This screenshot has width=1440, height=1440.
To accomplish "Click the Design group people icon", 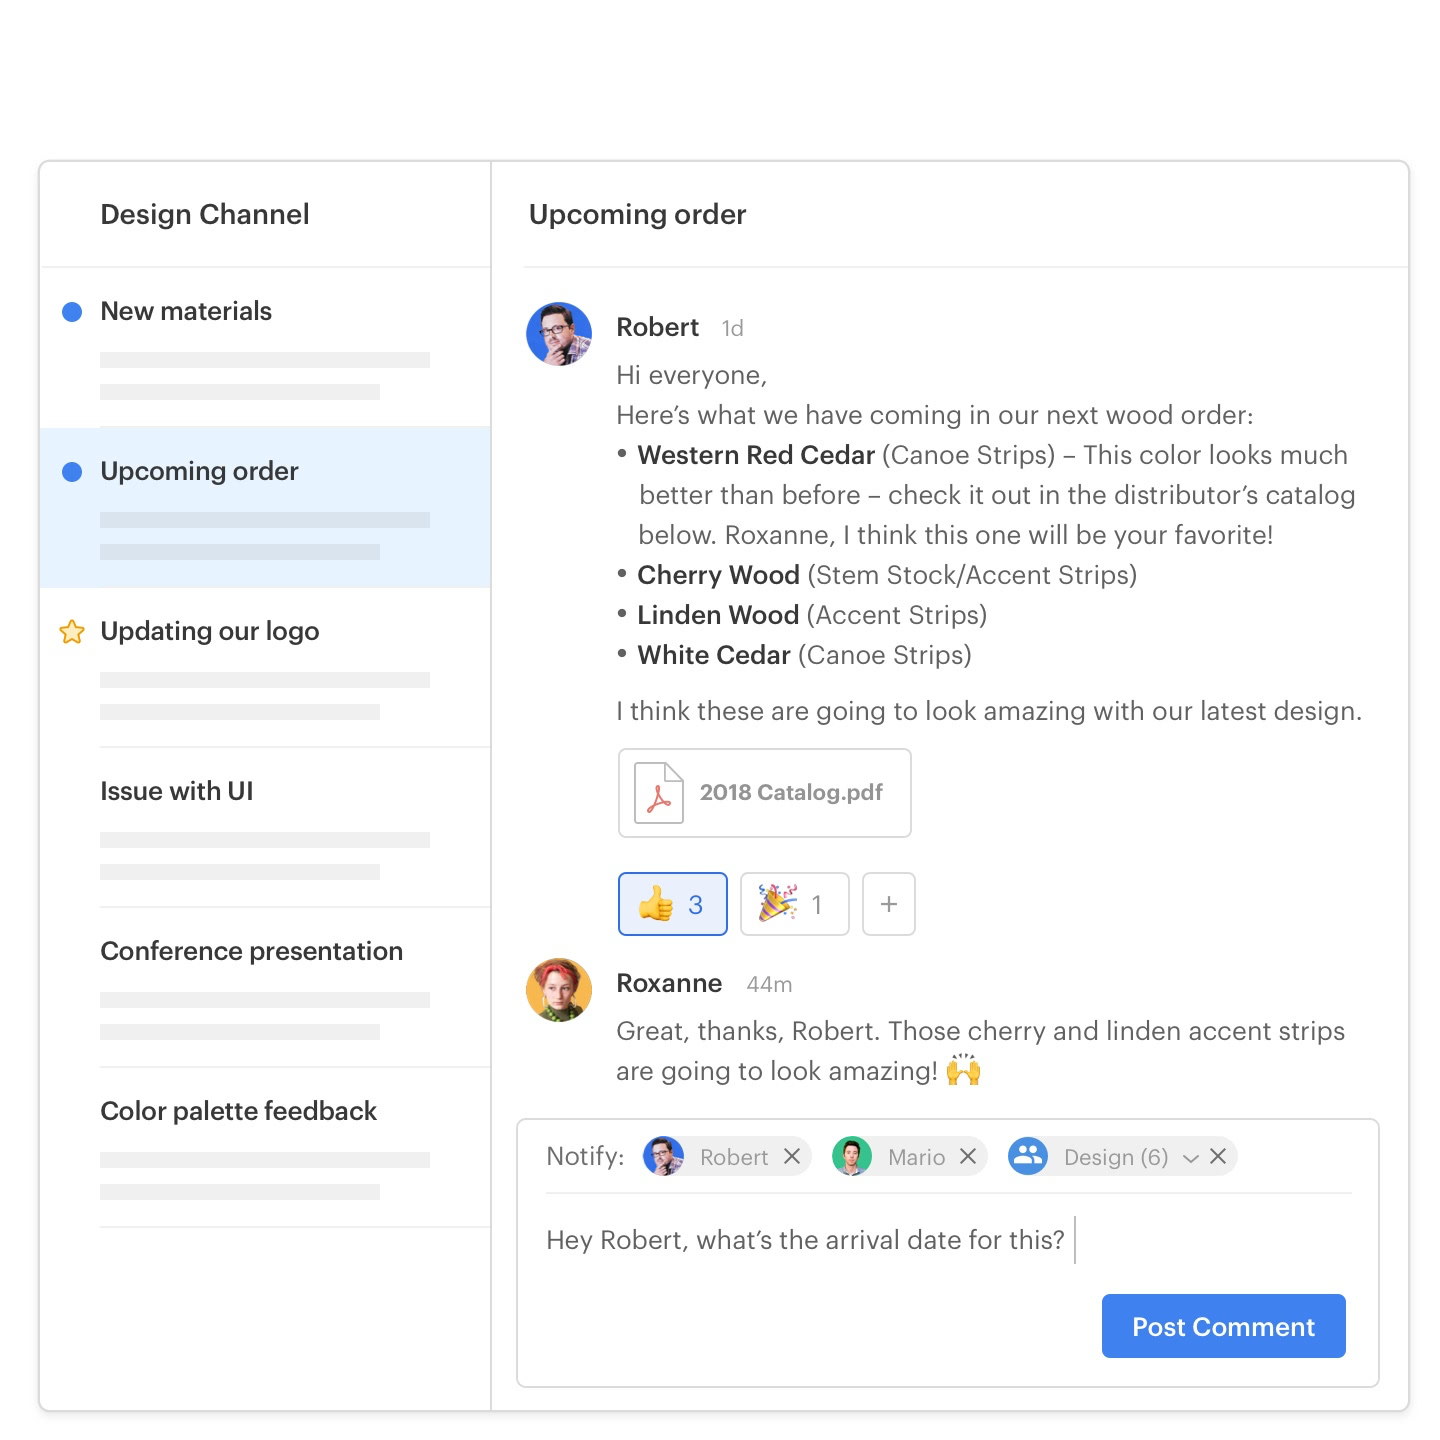I will [x=1027, y=1157].
